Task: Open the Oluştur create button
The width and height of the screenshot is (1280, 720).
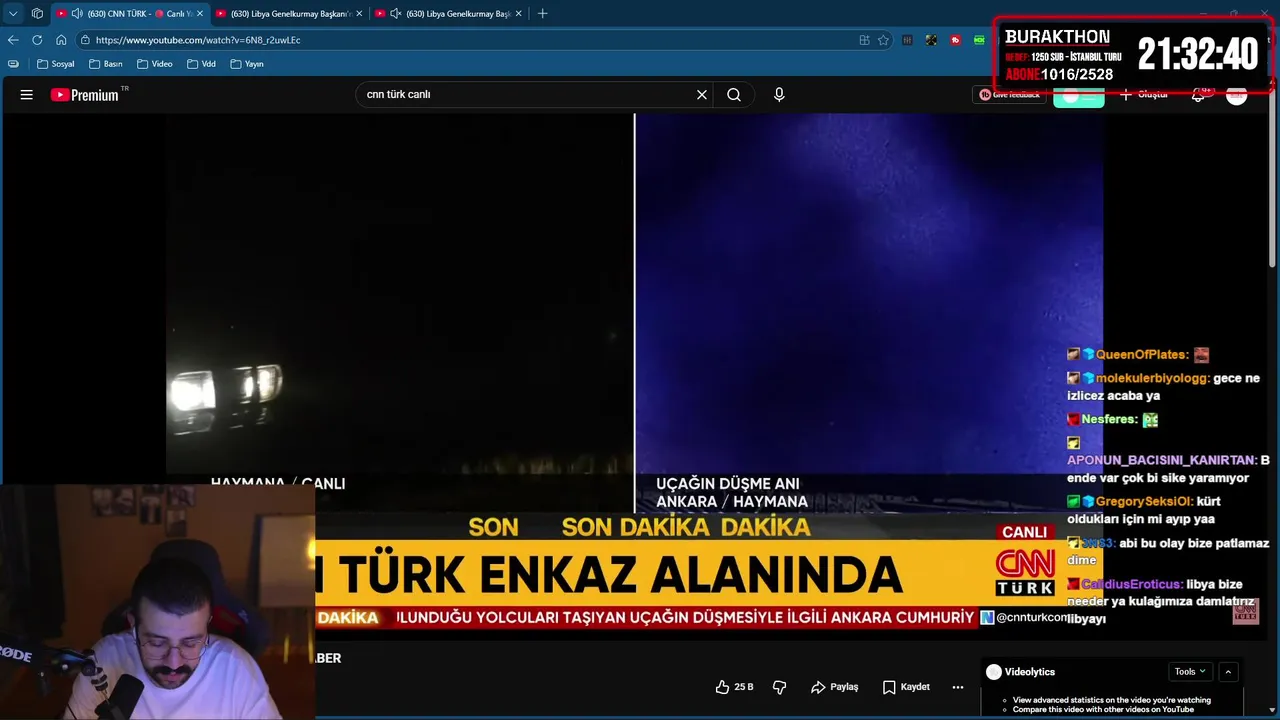Action: tap(1144, 95)
